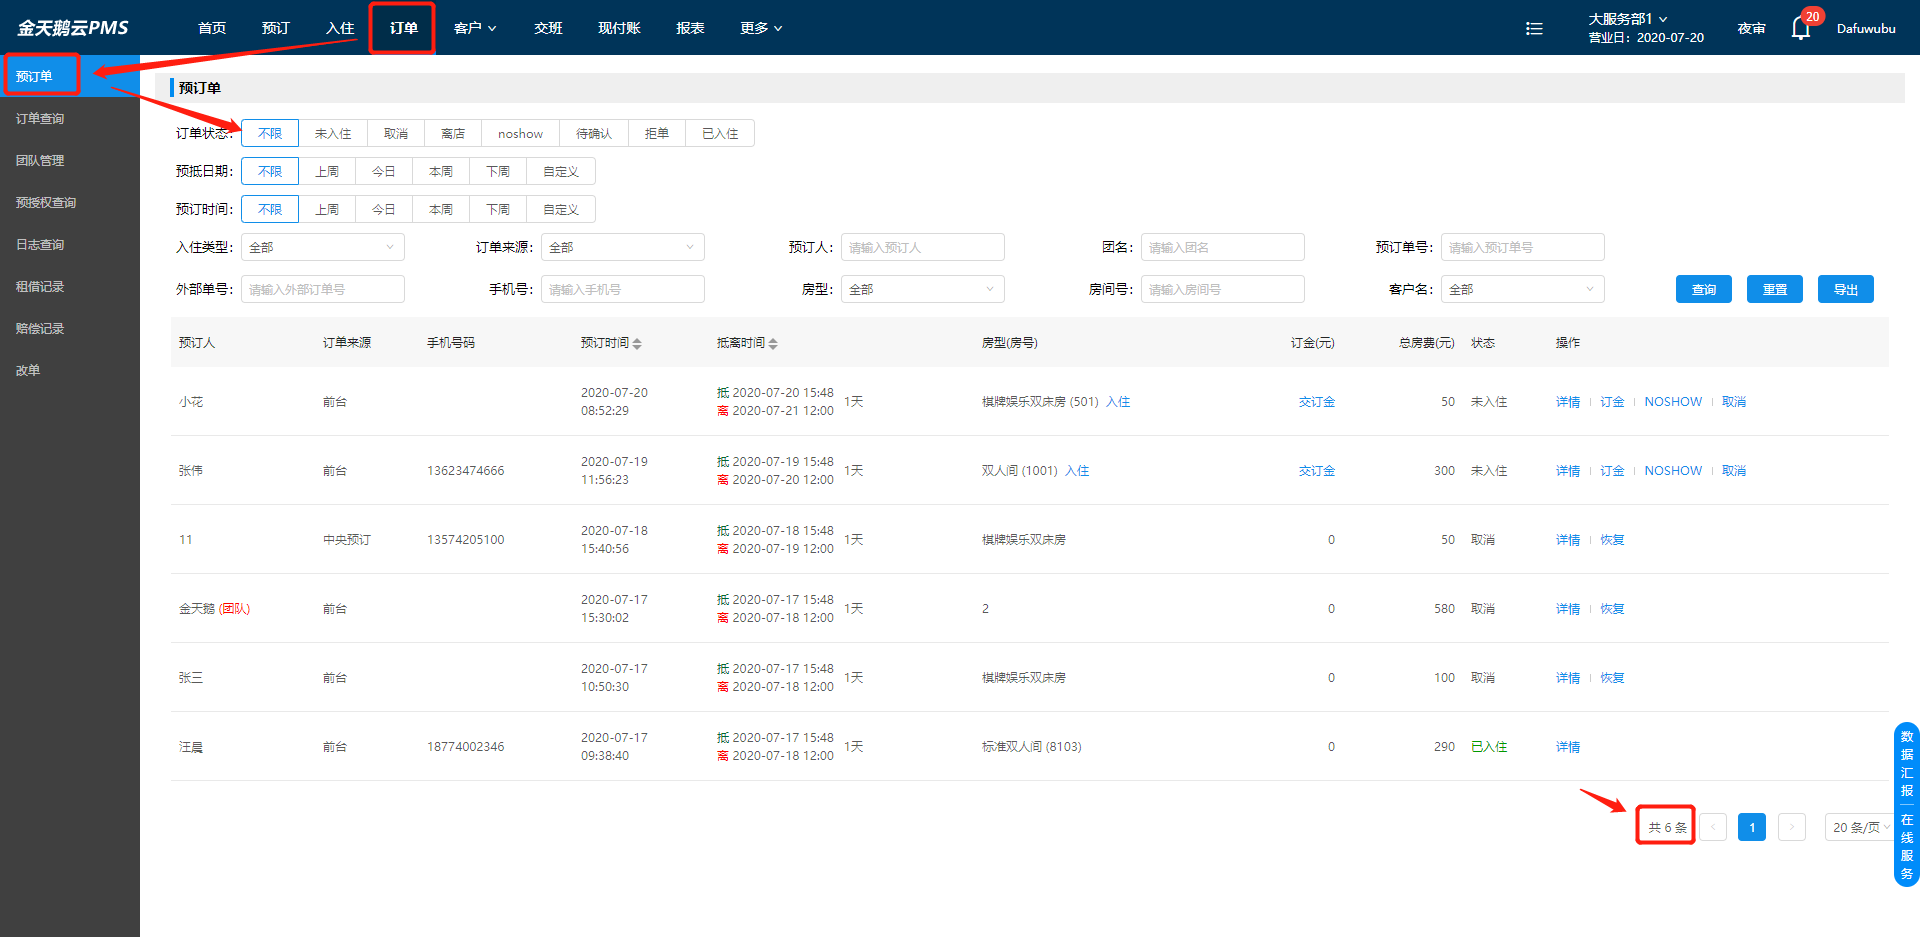Open 订单查询 in sidebar
Screen dimensions: 1920x937
click(70, 118)
